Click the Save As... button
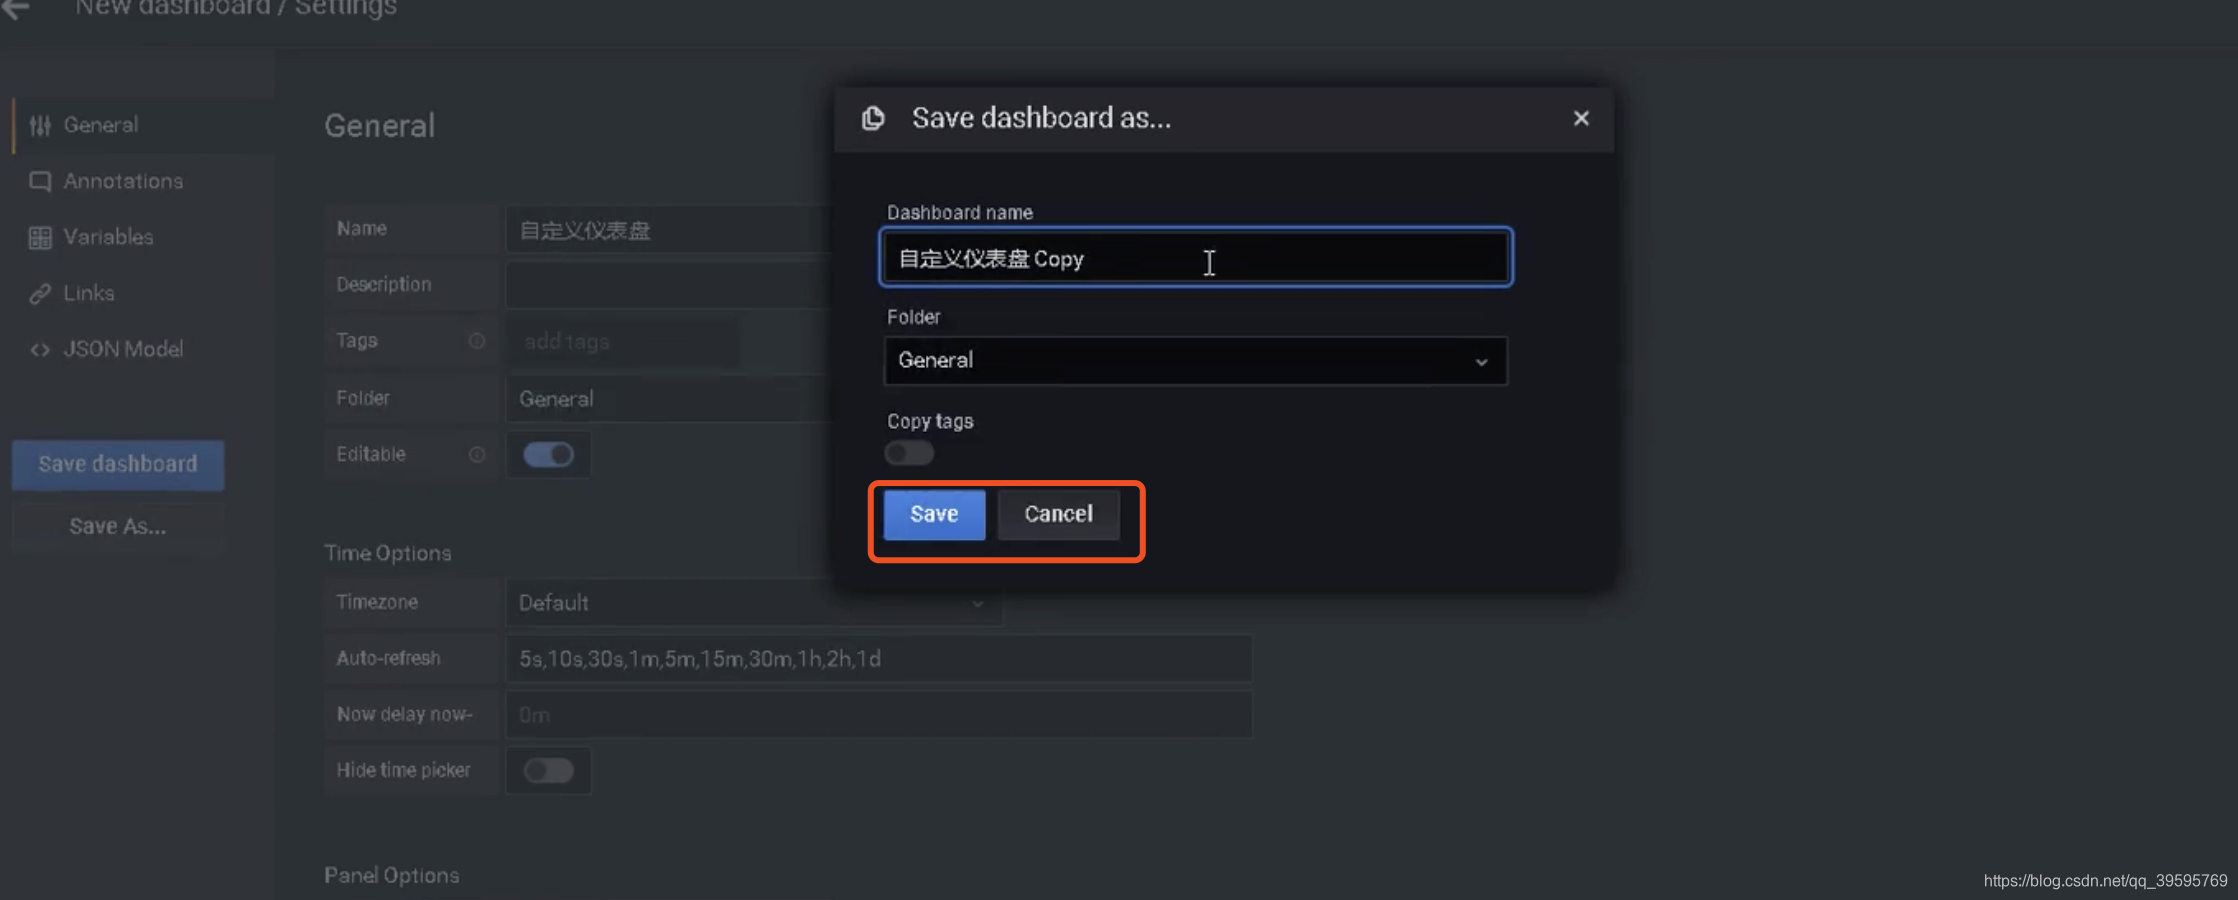 [118, 526]
